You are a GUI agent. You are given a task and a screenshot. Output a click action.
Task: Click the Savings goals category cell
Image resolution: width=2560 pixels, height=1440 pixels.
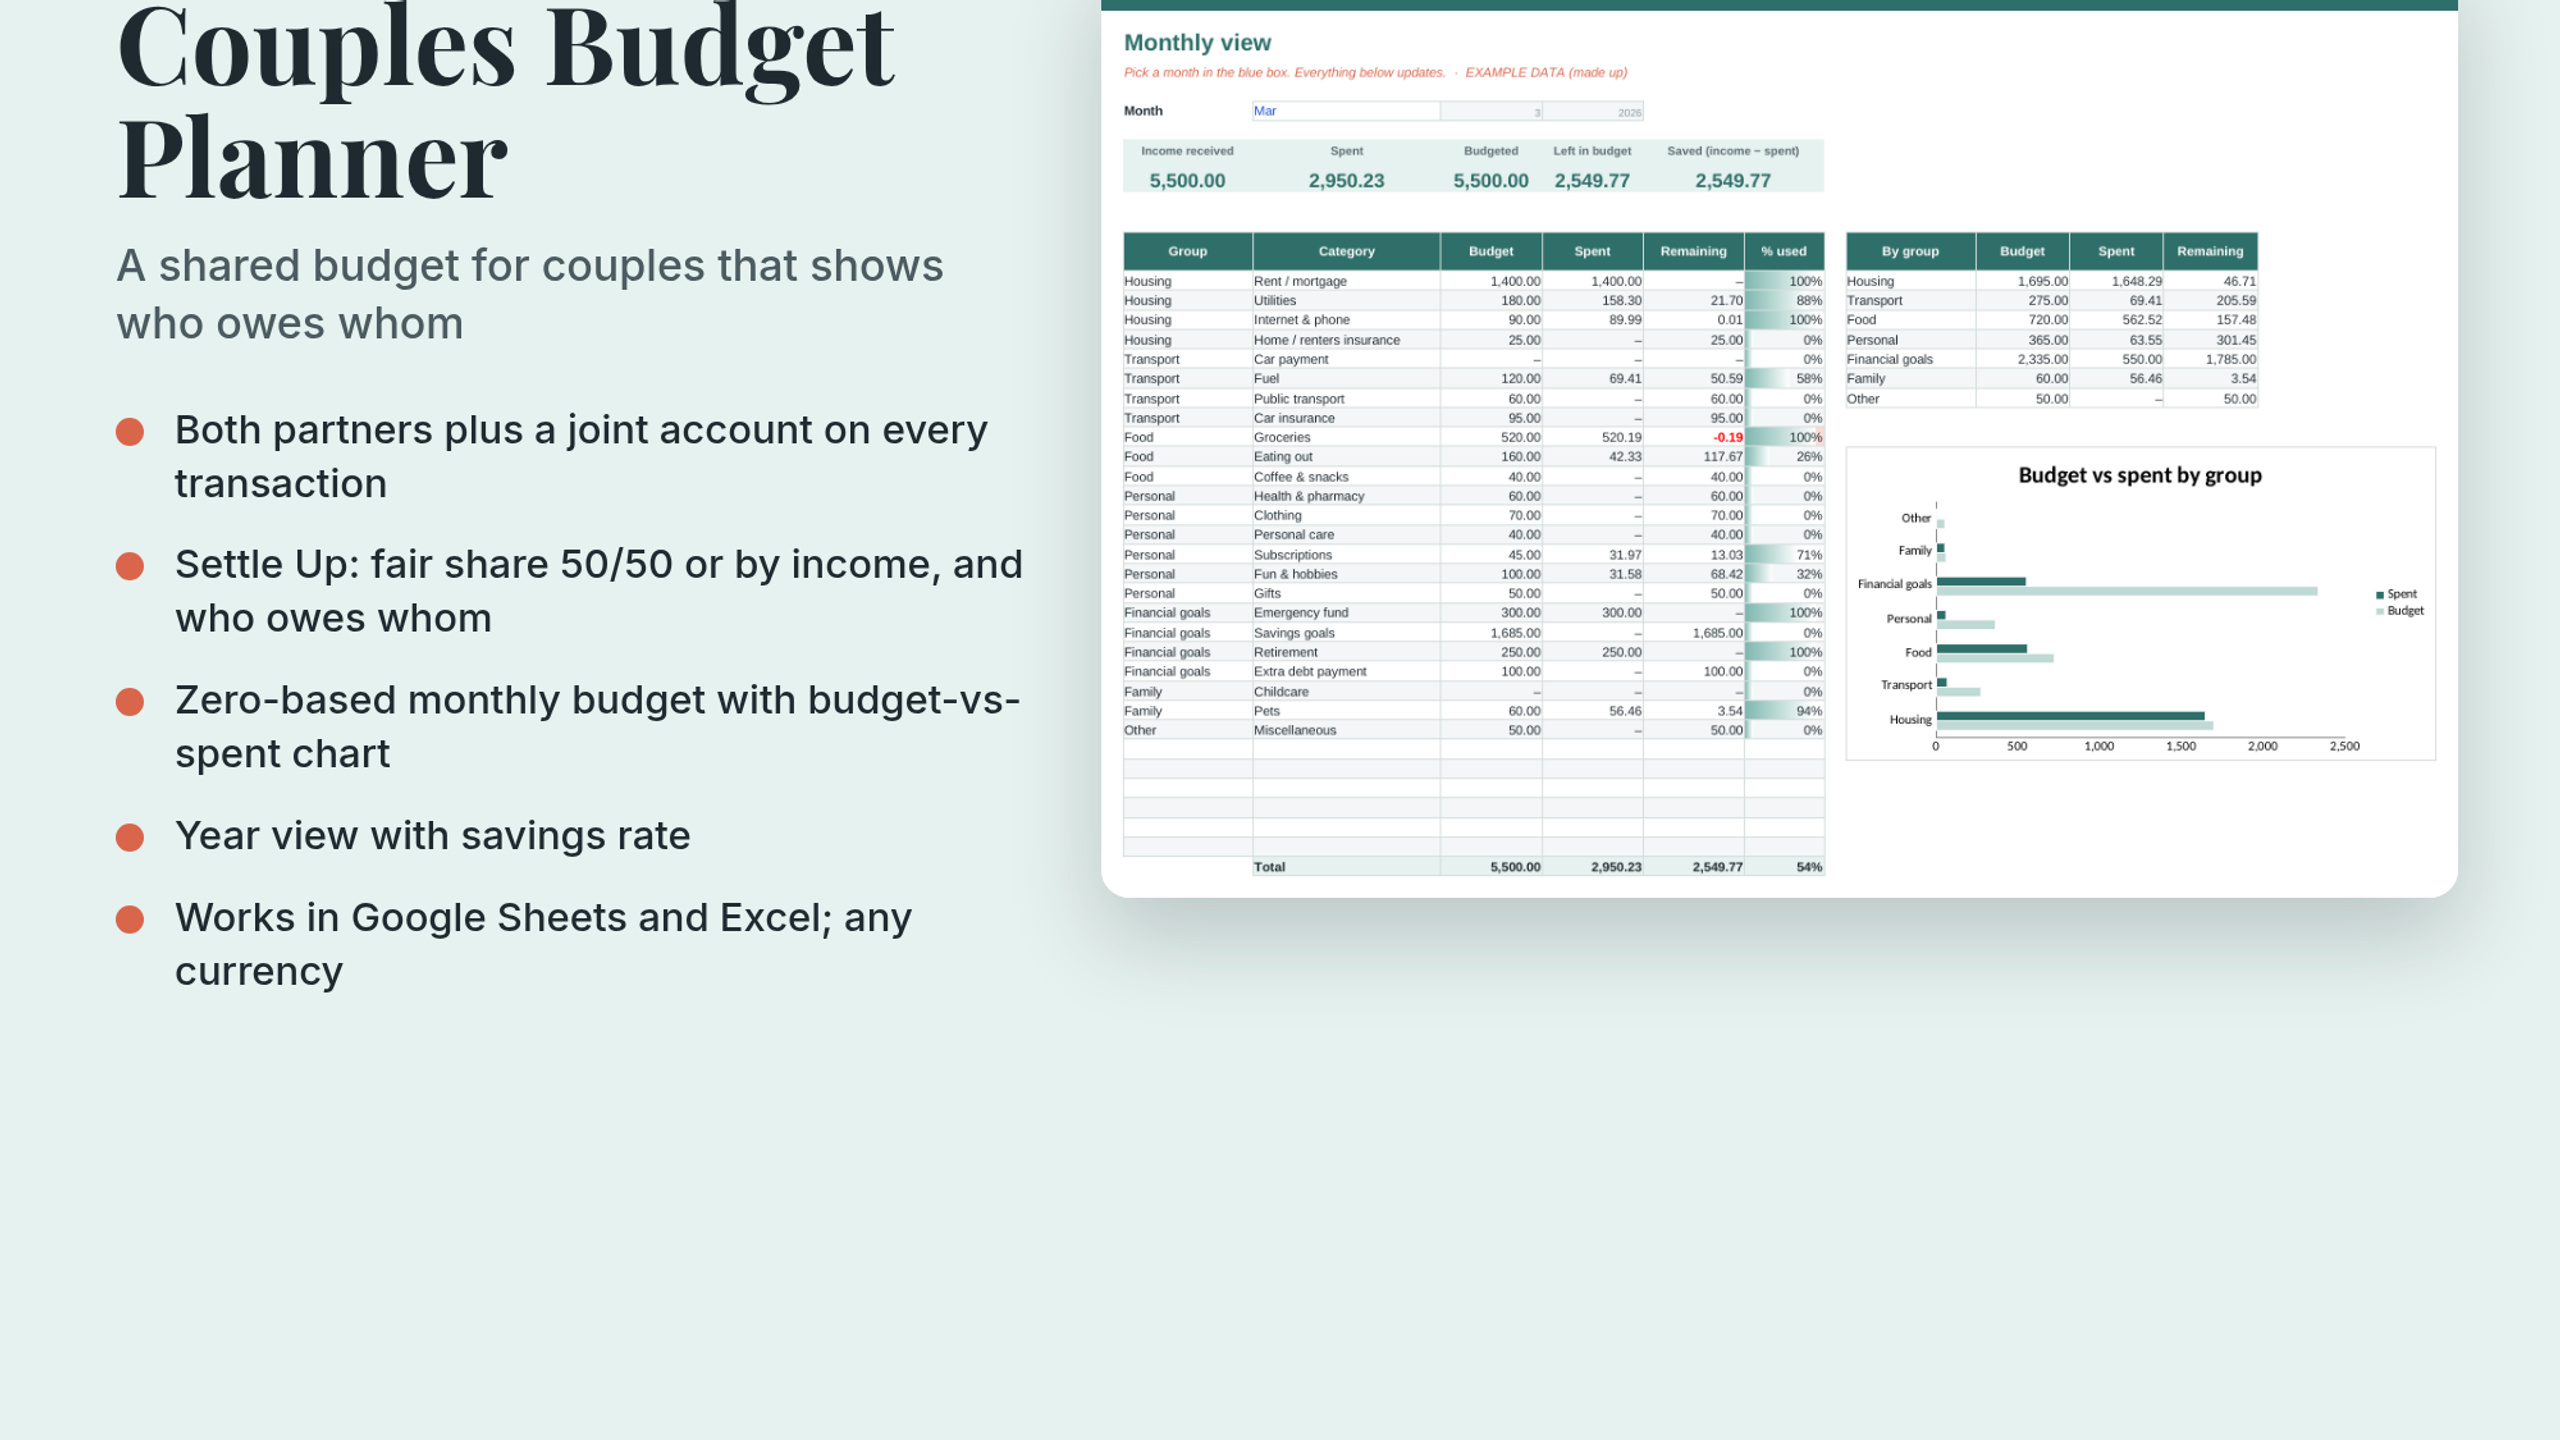pos(1346,632)
